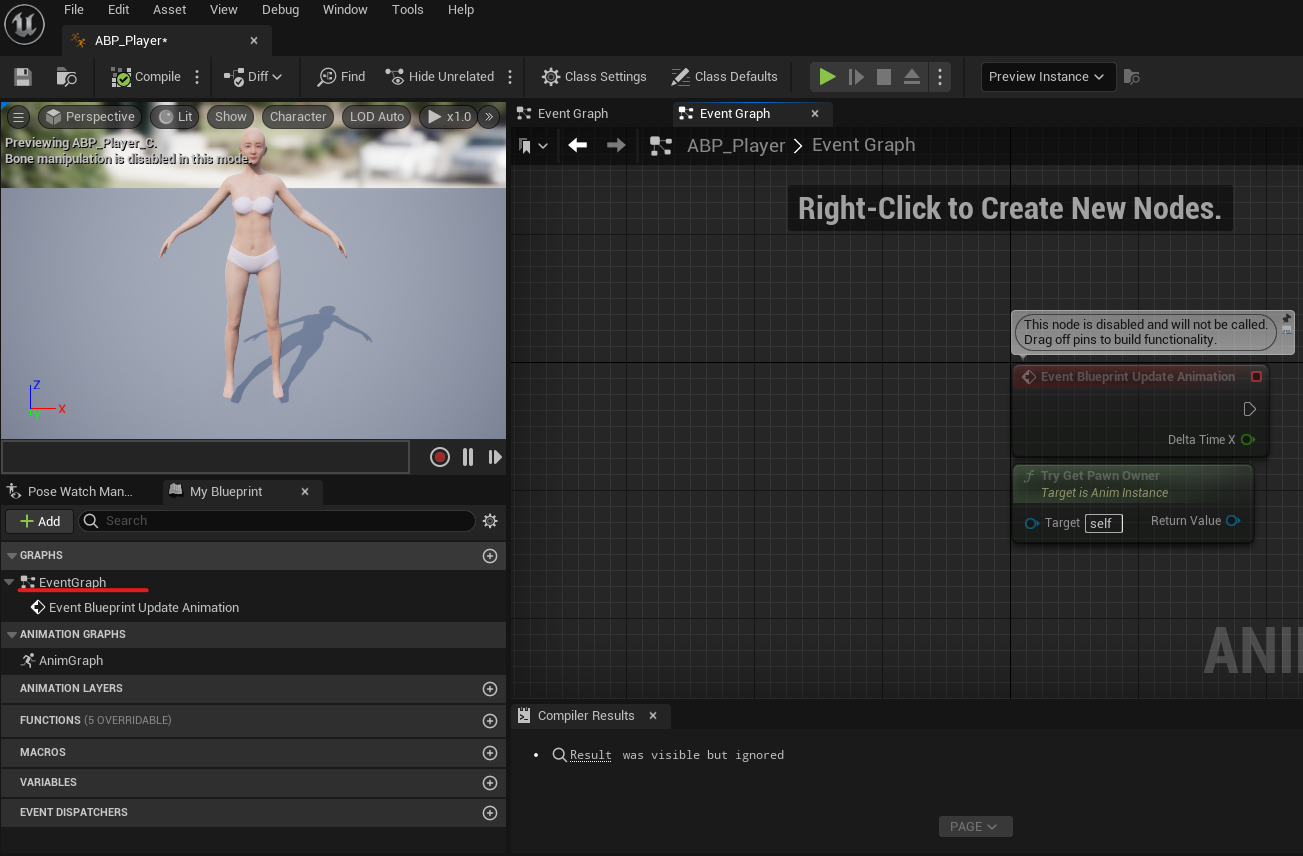Toggle the pin icon on the node comment bubble

(x=1286, y=320)
